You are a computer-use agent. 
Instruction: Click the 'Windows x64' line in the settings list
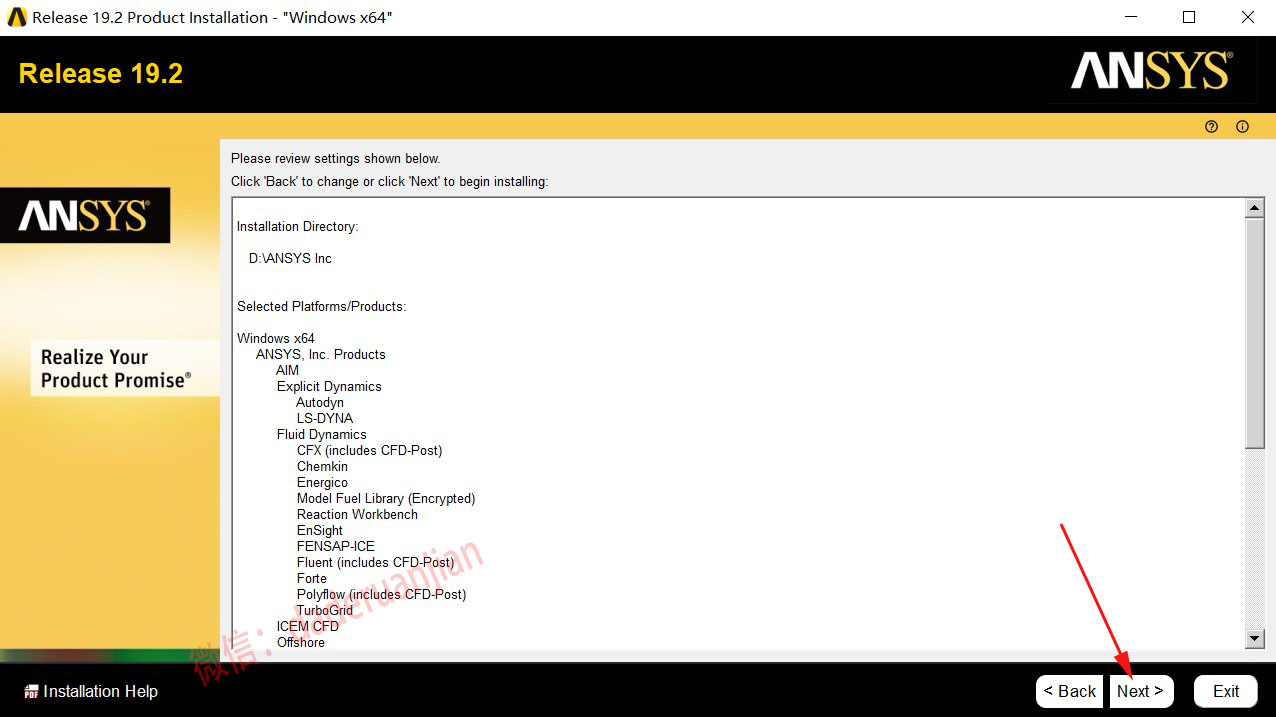pos(276,339)
